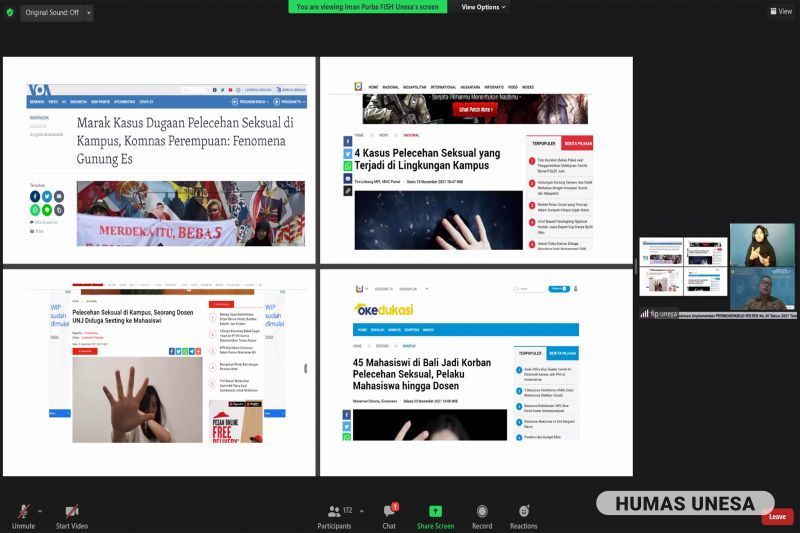Open the Nasional menu on the news site
The height and width of the screenshot is (533, 800).
[x=390, y=87]
